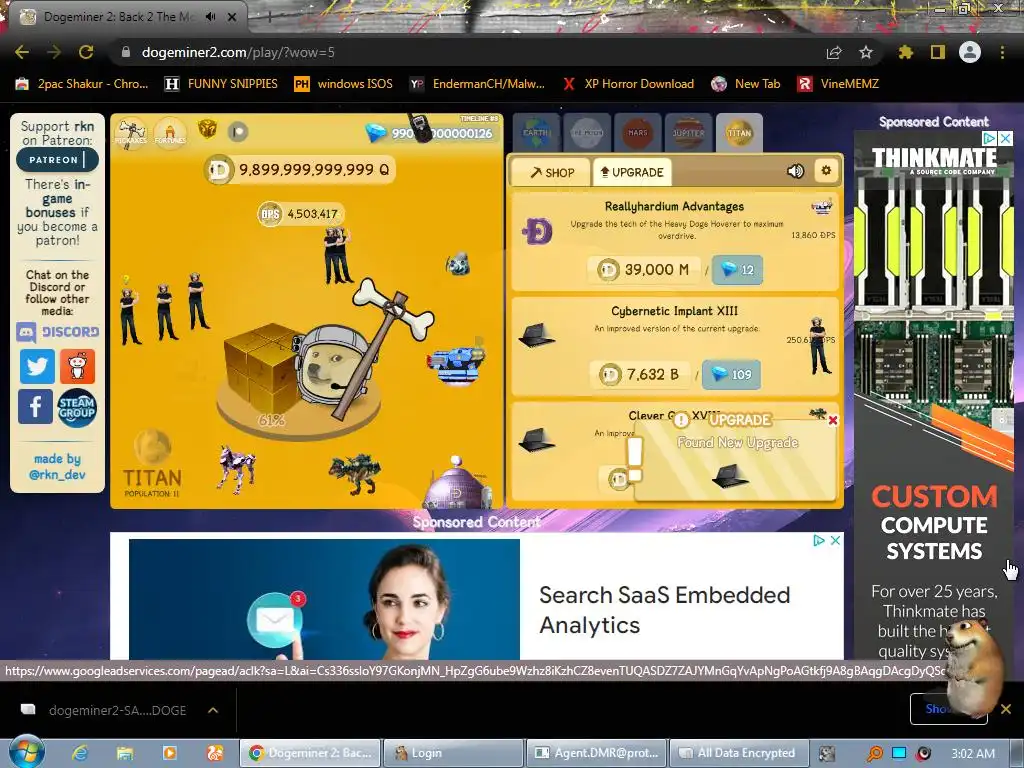Image resolution: width=1024 pixels, height=768 pixels.
Task: Switch to the UPGRADE tab
Action: [632, 172]
